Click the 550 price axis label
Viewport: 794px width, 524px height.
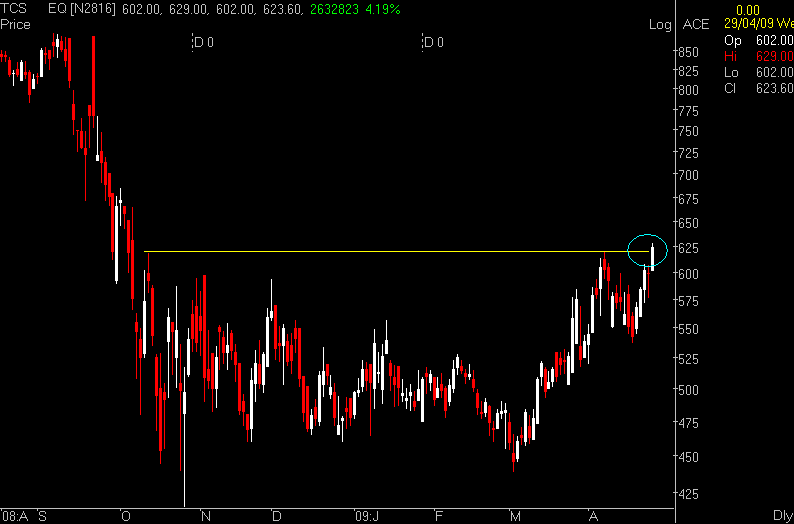[688, 329]
